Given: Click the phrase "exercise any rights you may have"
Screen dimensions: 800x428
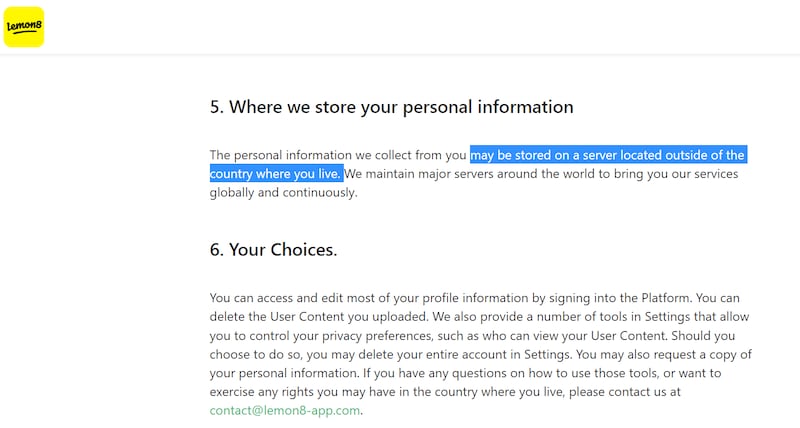Looking at the screenshot, I should point(310,391).
